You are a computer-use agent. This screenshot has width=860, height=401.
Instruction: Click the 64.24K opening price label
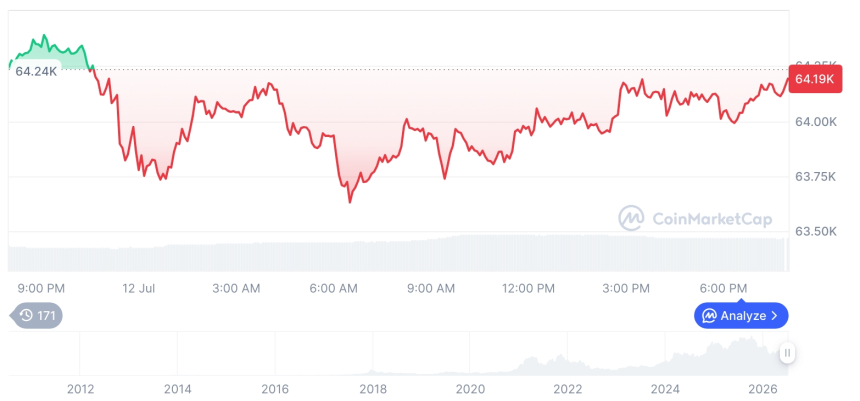[x=36, y=71]
